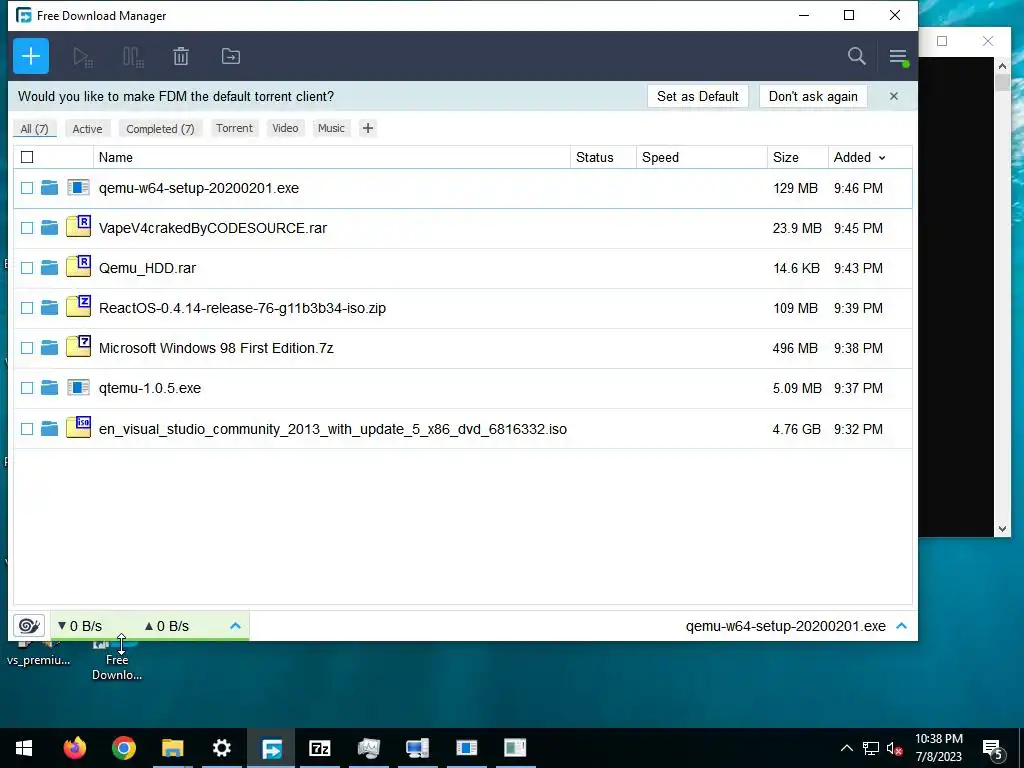
Task: Open Google Chrome from the taskbar
Action: click(x=123, y=748)
